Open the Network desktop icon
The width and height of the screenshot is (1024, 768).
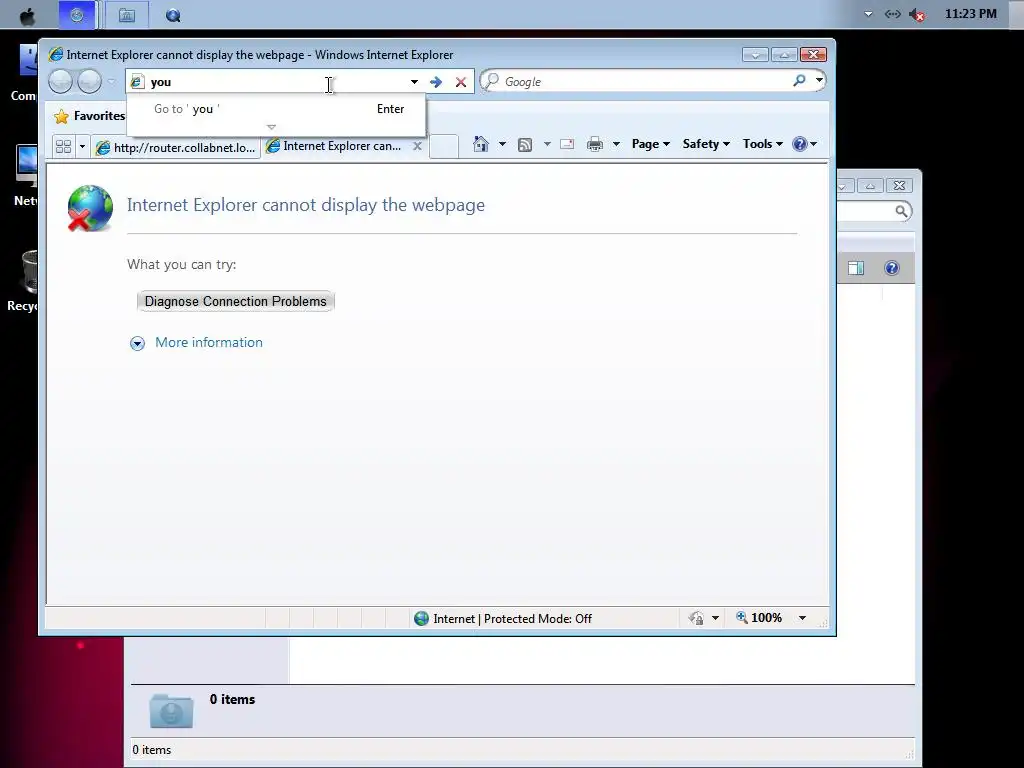point(26,175)
